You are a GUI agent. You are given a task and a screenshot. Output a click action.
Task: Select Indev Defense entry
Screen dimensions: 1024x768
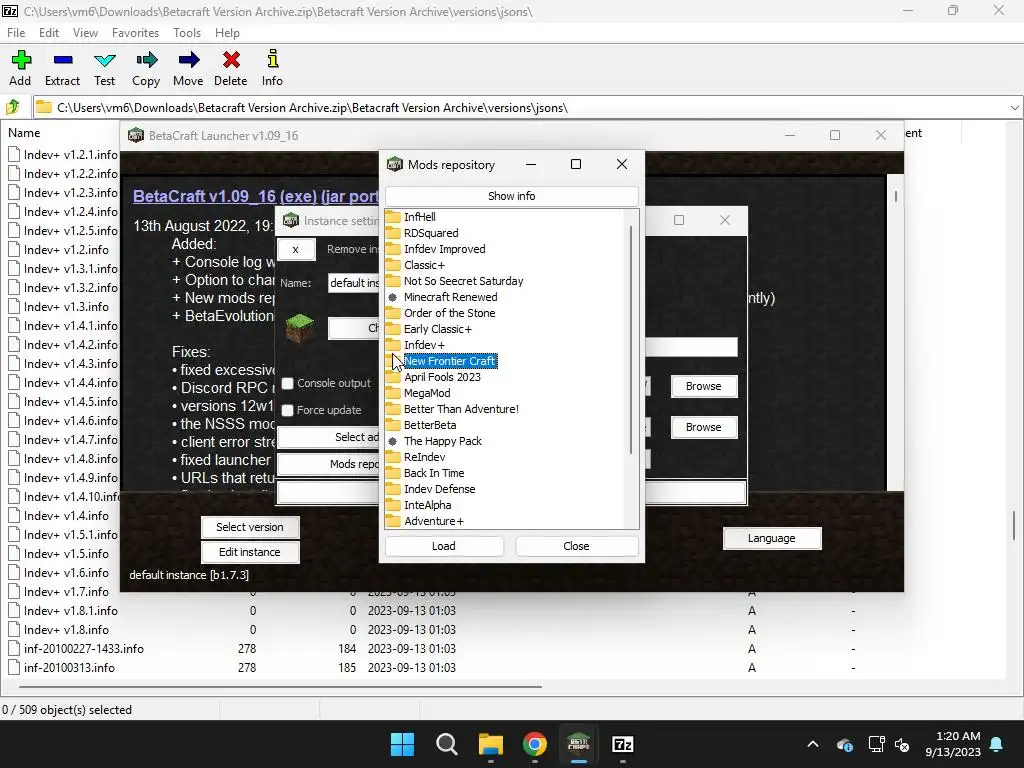pyautogui.click(x=440, y=489)
